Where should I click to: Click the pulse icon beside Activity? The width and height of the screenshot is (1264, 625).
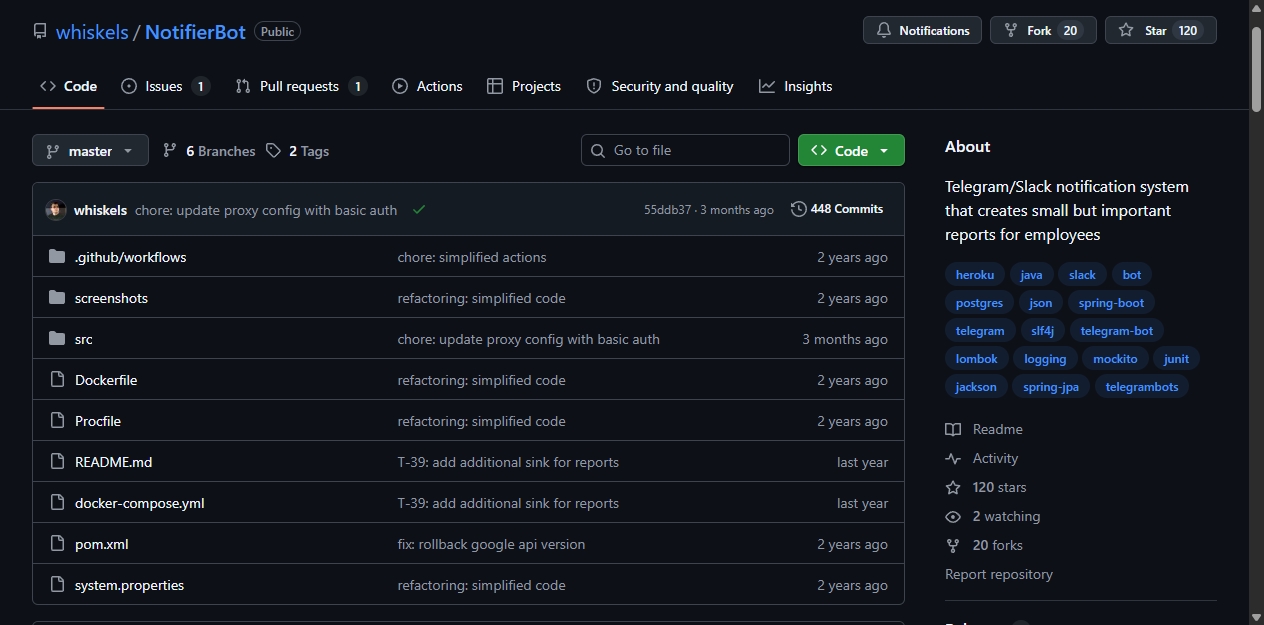point(953,458)
